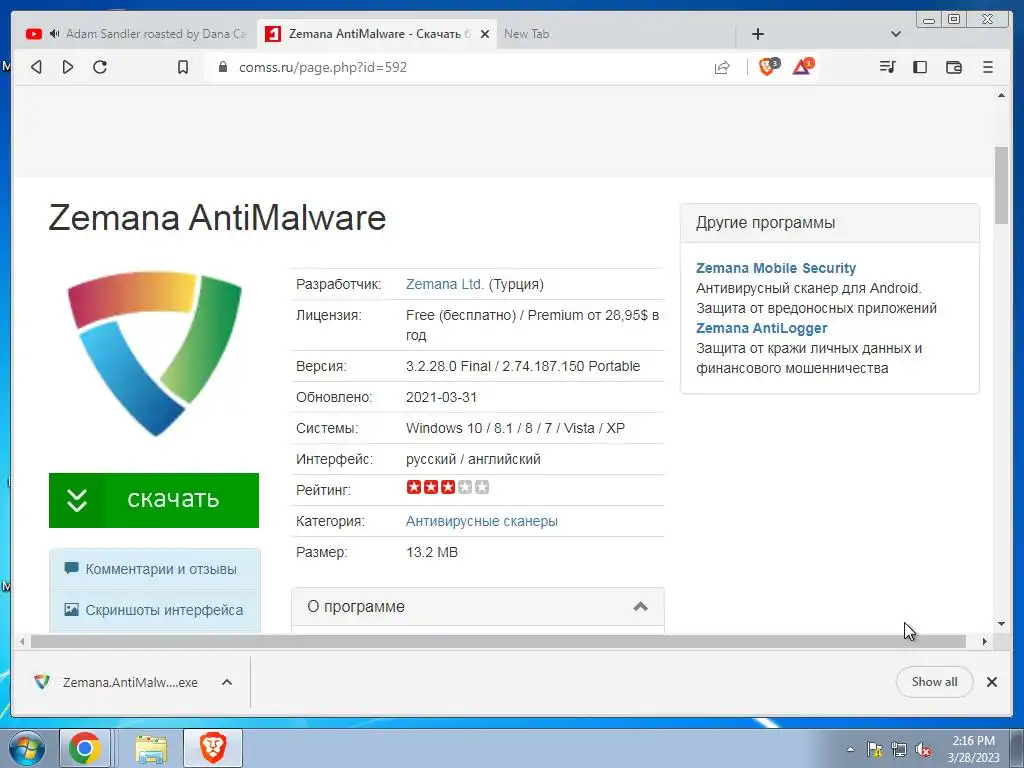This screenshot has height=768, width=1024.
Task: Open the Brave hamburger main menu
Action: (987, 67)
